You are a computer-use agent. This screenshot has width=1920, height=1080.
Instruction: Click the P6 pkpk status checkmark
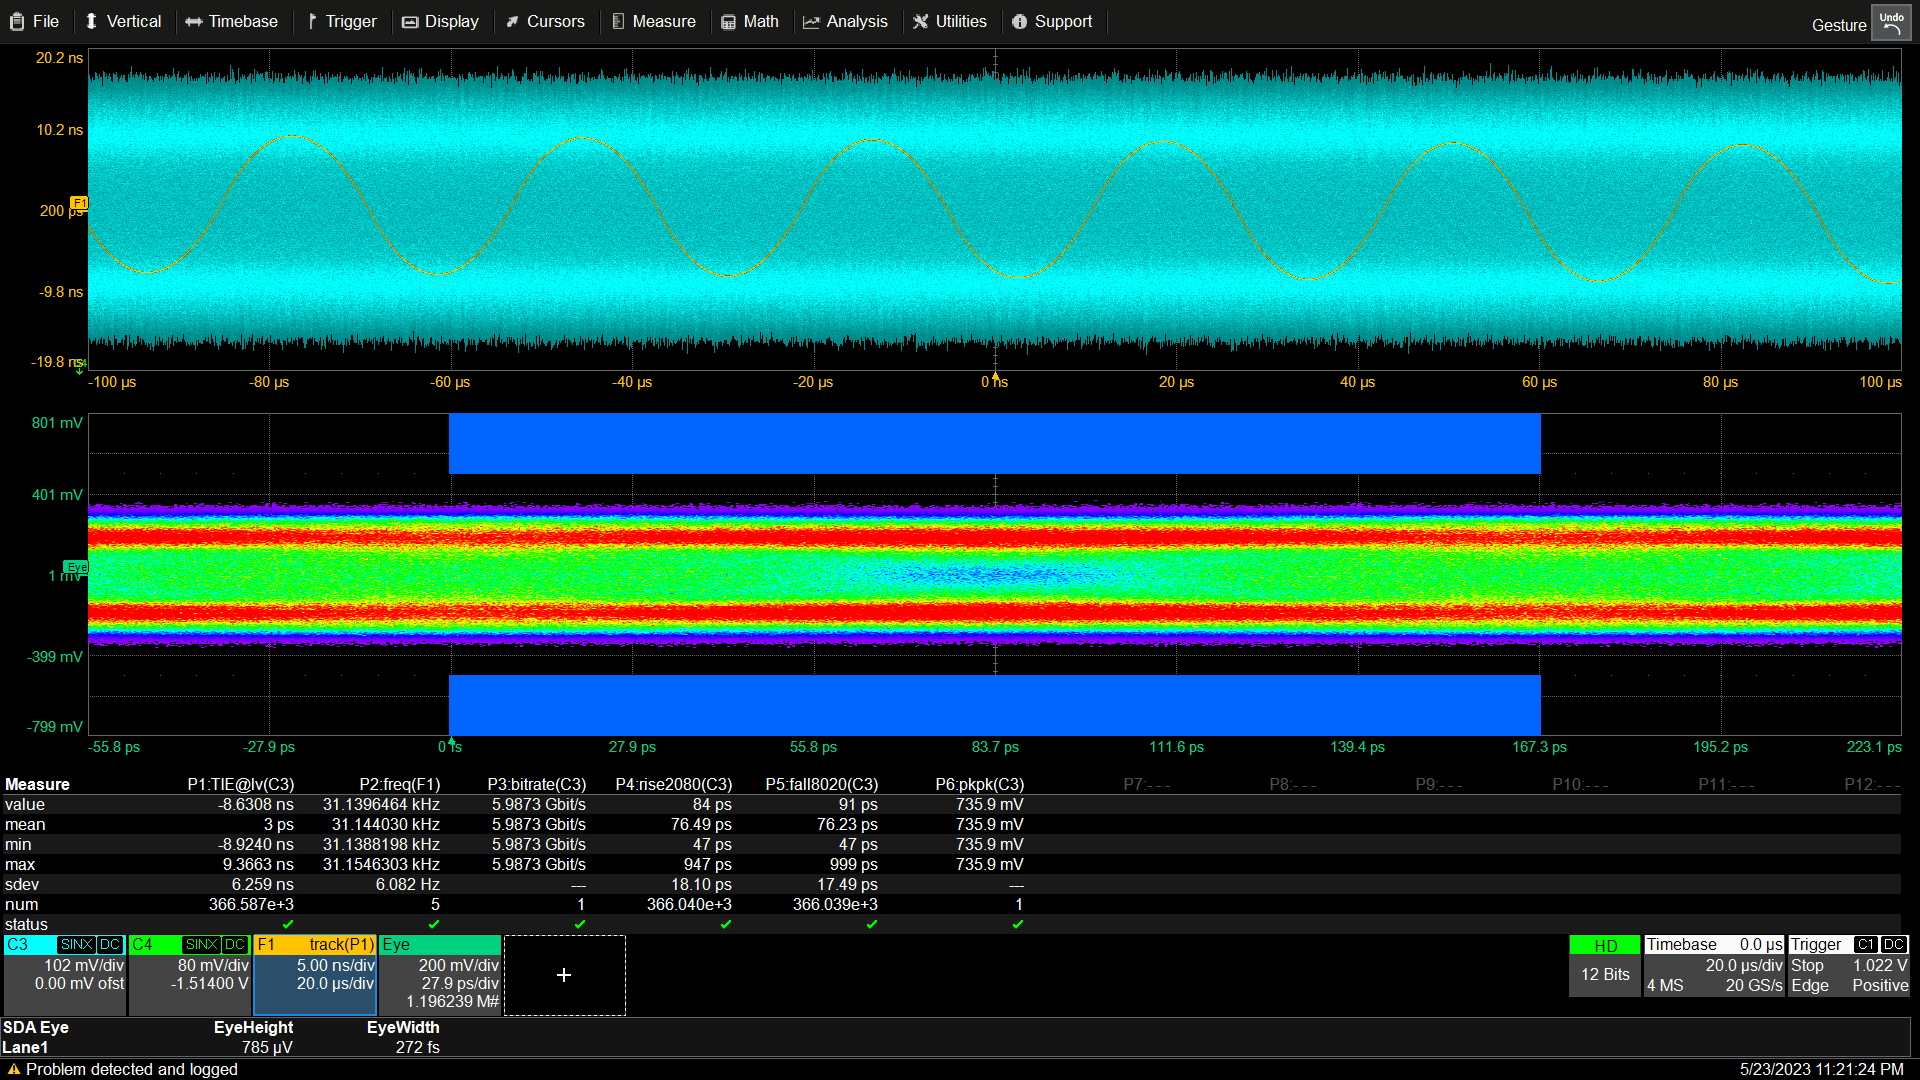(1018, 924)
